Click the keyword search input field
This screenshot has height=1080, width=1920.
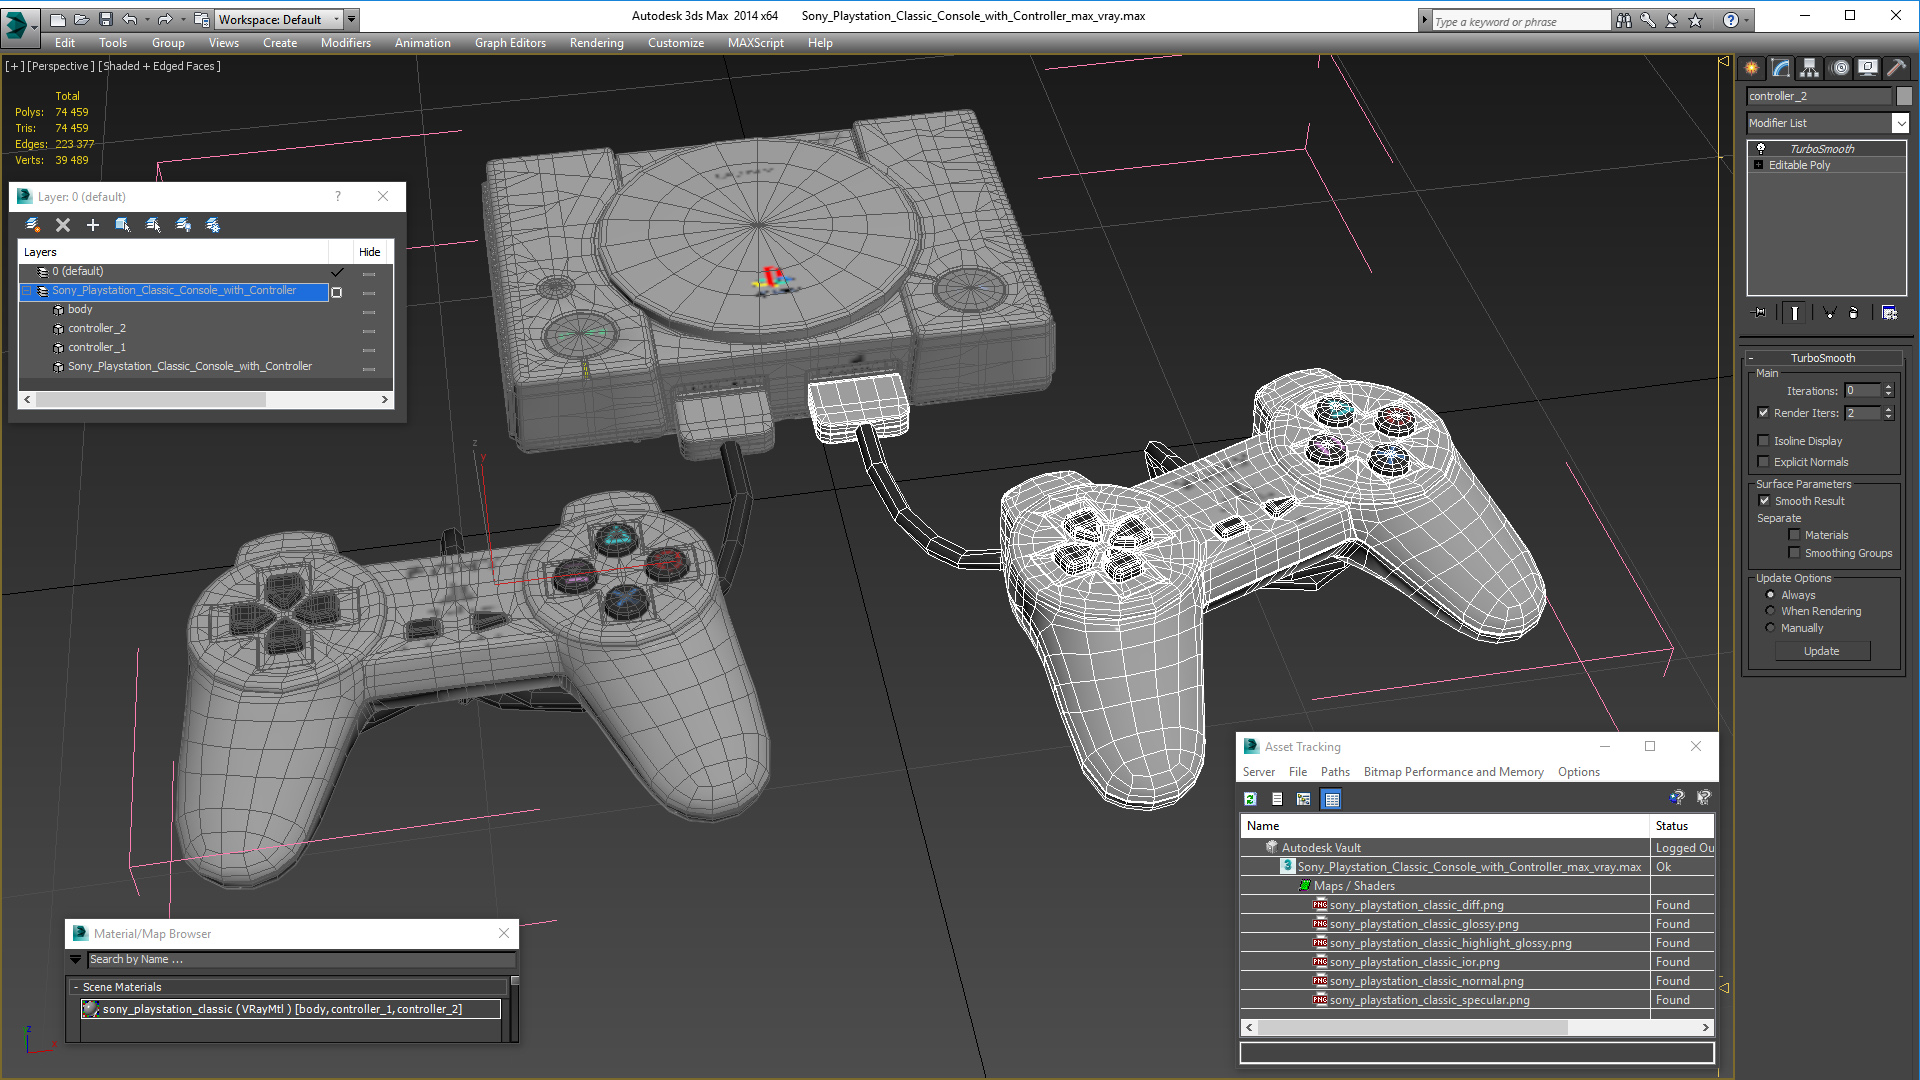[x=1520, y=21]
